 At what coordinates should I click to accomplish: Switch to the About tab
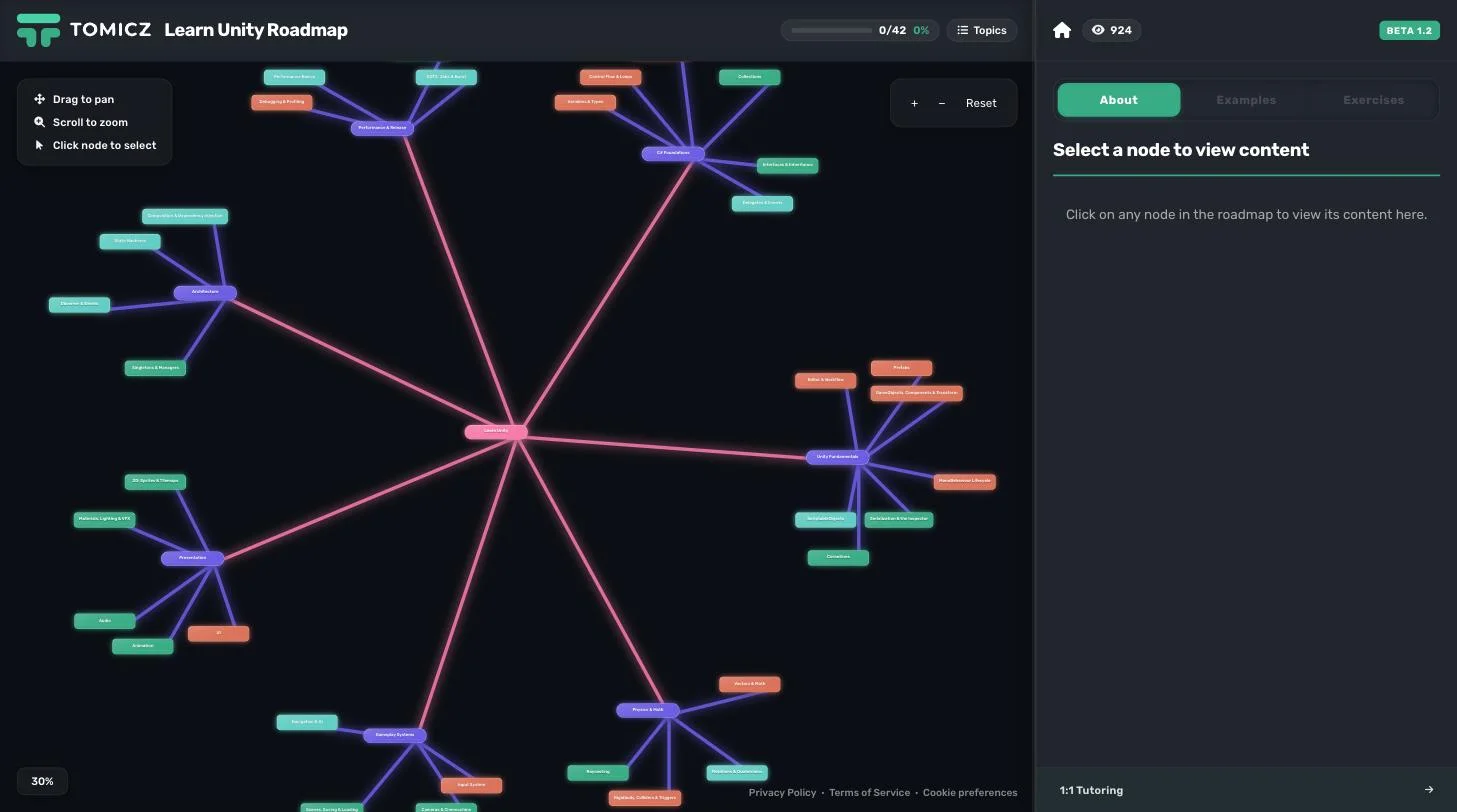point(1119,100)
